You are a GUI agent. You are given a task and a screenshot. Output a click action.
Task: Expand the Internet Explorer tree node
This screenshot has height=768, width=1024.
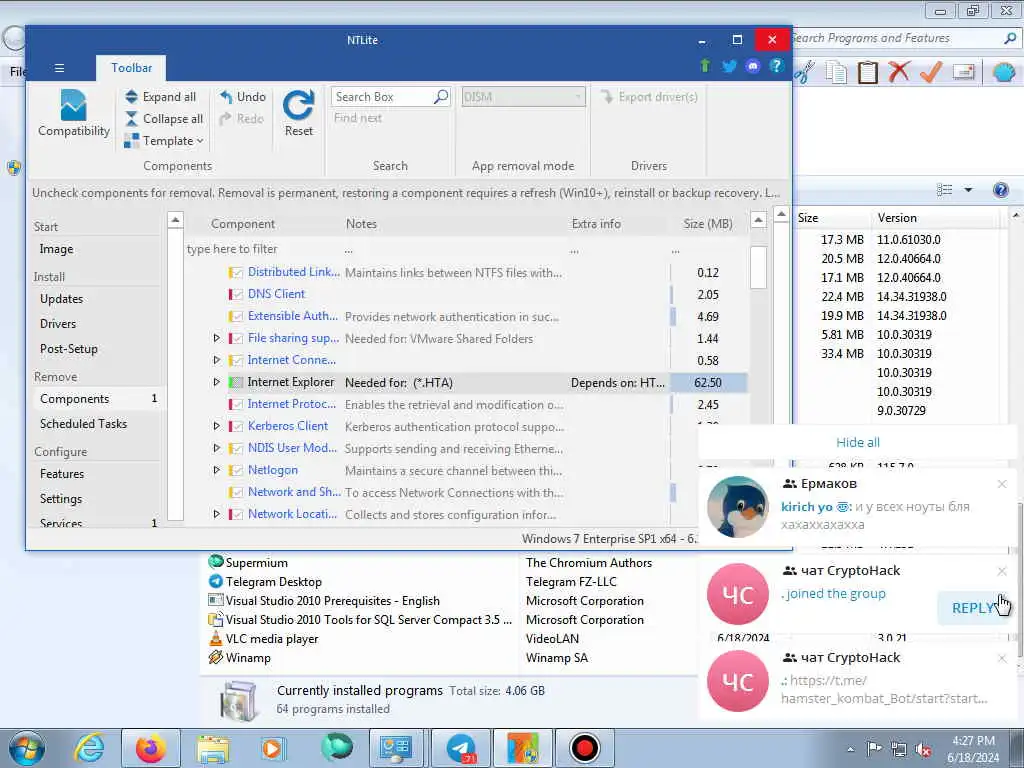click(x=216, y=382)
